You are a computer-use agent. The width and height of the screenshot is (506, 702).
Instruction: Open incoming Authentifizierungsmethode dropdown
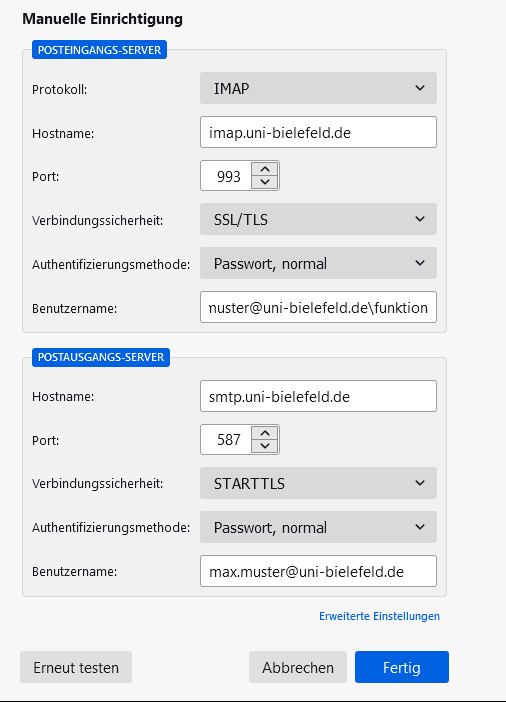coord(318,263)
